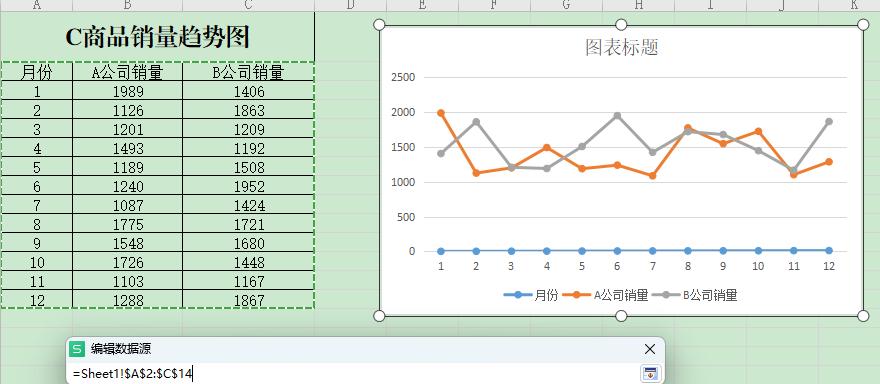Select cell with value 1508
The height and width of the screenshot is (384, 880).
coord(249,167)
